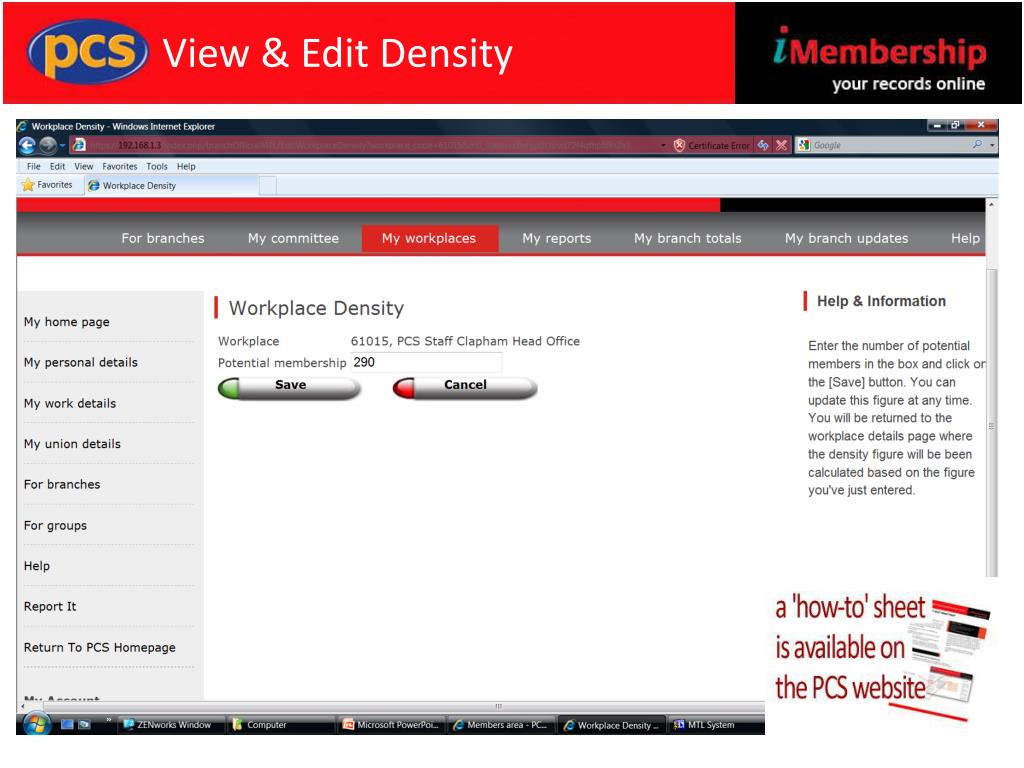Click the browser Back arrow button
The width and height of the screenshot is (1024, 768).
27,145
